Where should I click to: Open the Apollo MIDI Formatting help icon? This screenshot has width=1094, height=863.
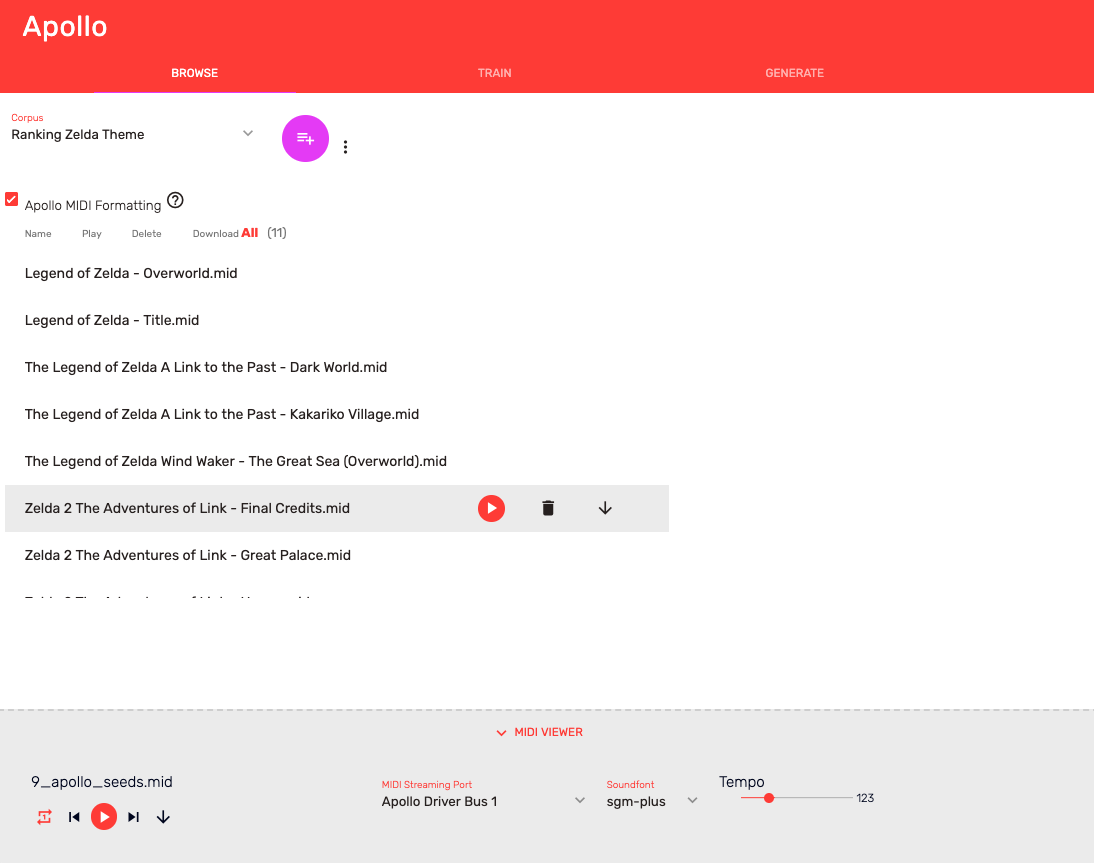click(175, 200)
